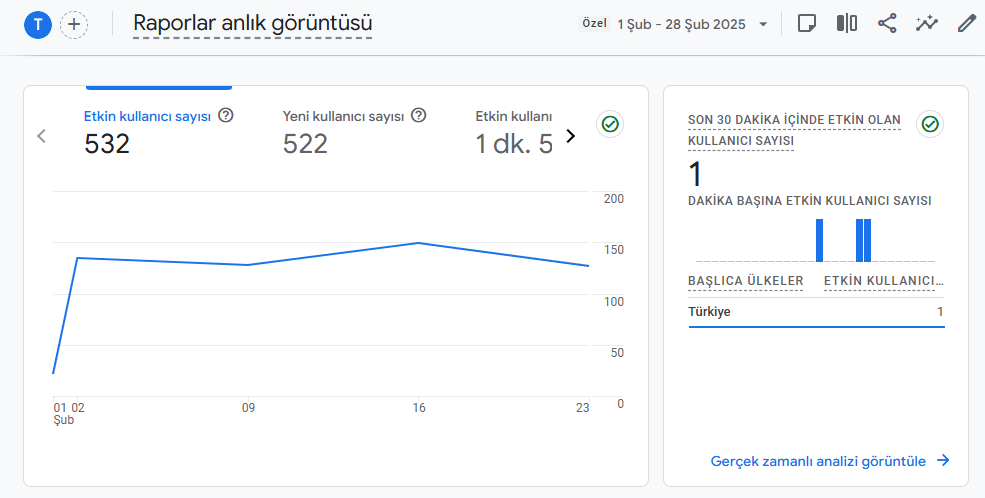Select the Türkiye country row
The height and width of the screenshot is (498, 985).
pyautogui.click(x=816, y=312)
